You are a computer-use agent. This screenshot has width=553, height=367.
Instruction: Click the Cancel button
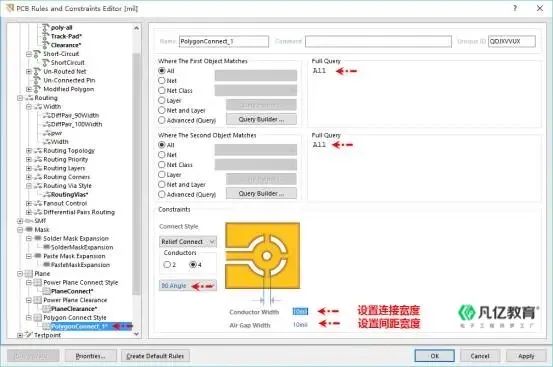click(x=480, y=356)
